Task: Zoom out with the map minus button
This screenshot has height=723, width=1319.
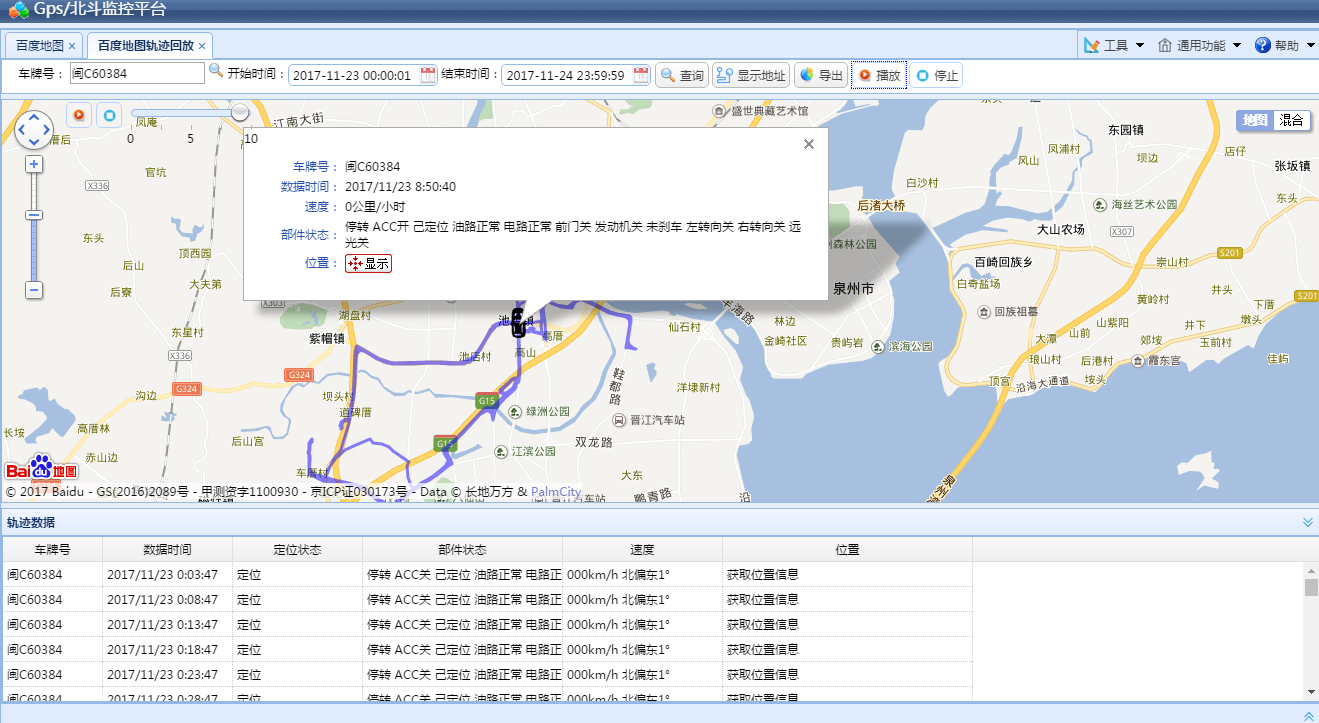Action: tap(34, 290)
